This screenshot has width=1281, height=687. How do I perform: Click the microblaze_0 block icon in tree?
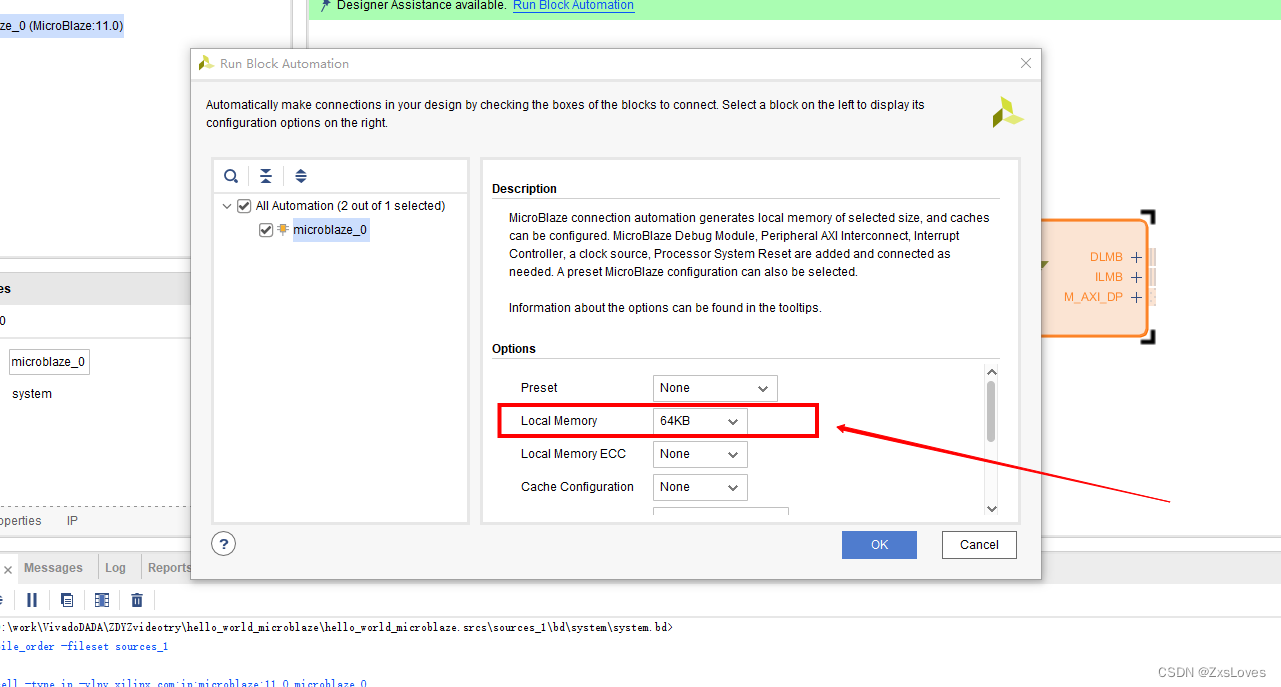point(283,230)
